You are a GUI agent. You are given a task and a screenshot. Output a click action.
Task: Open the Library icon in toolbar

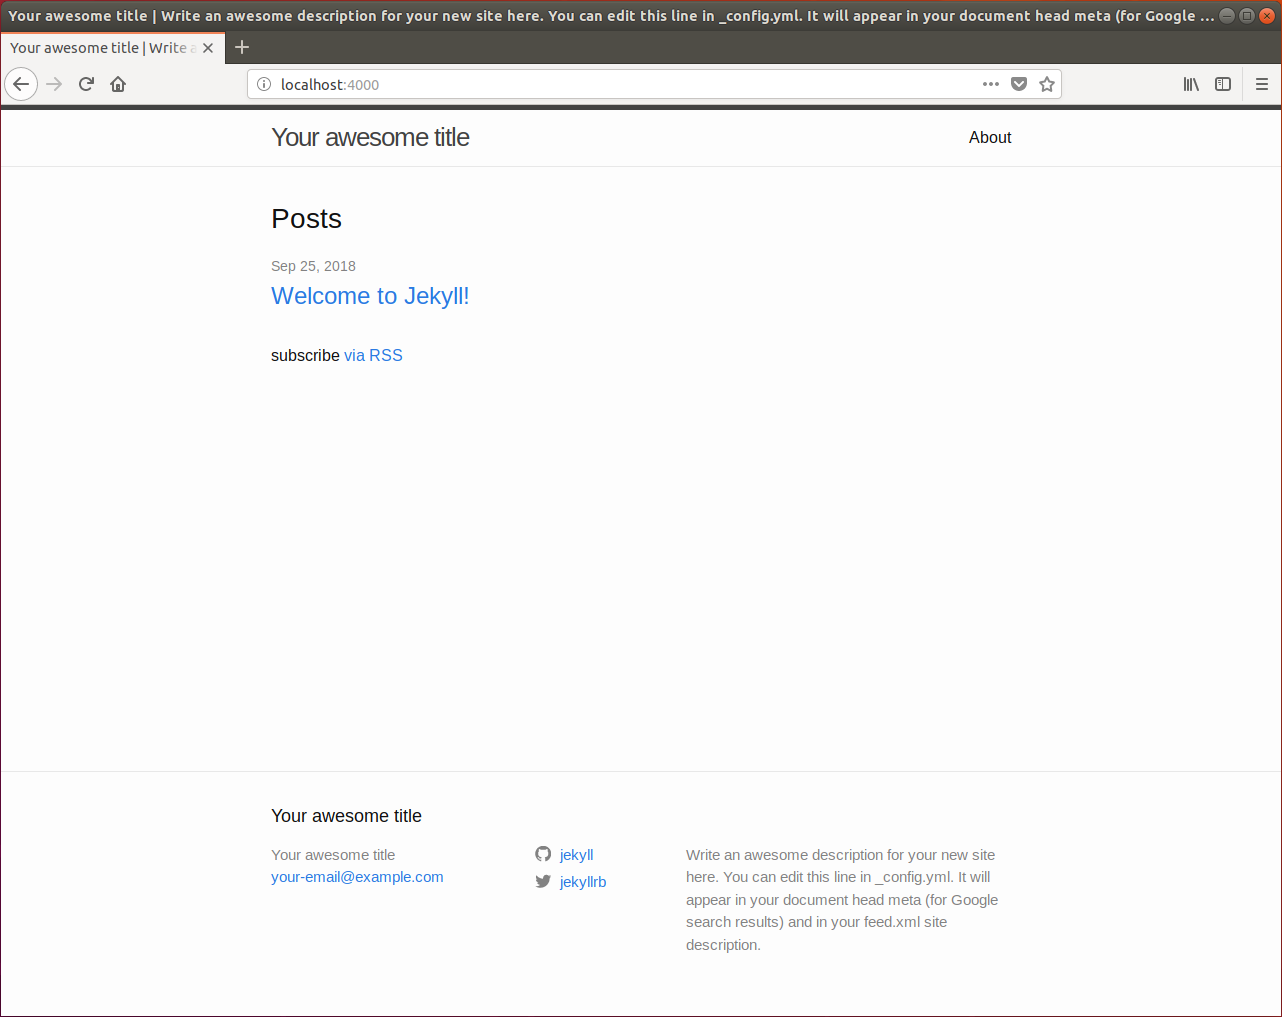(x=1191, y=84)
